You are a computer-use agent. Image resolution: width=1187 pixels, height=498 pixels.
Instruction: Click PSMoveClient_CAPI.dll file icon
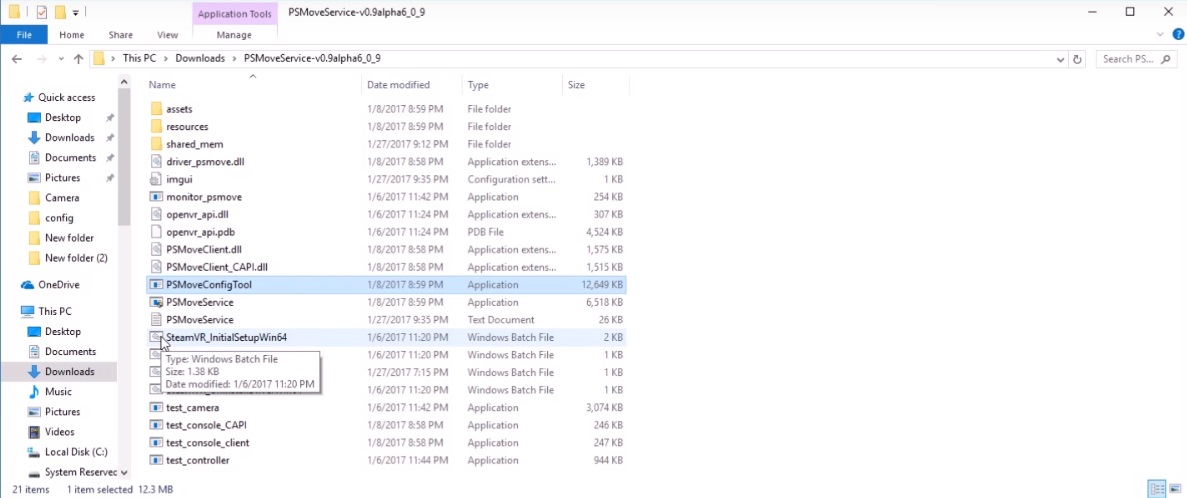[x=156, y=266]
